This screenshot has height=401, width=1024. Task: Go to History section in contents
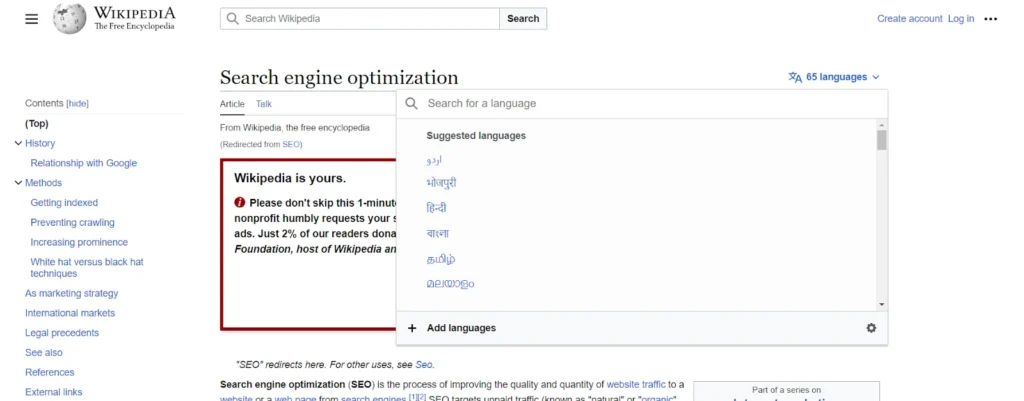click(x=40, y=144)
